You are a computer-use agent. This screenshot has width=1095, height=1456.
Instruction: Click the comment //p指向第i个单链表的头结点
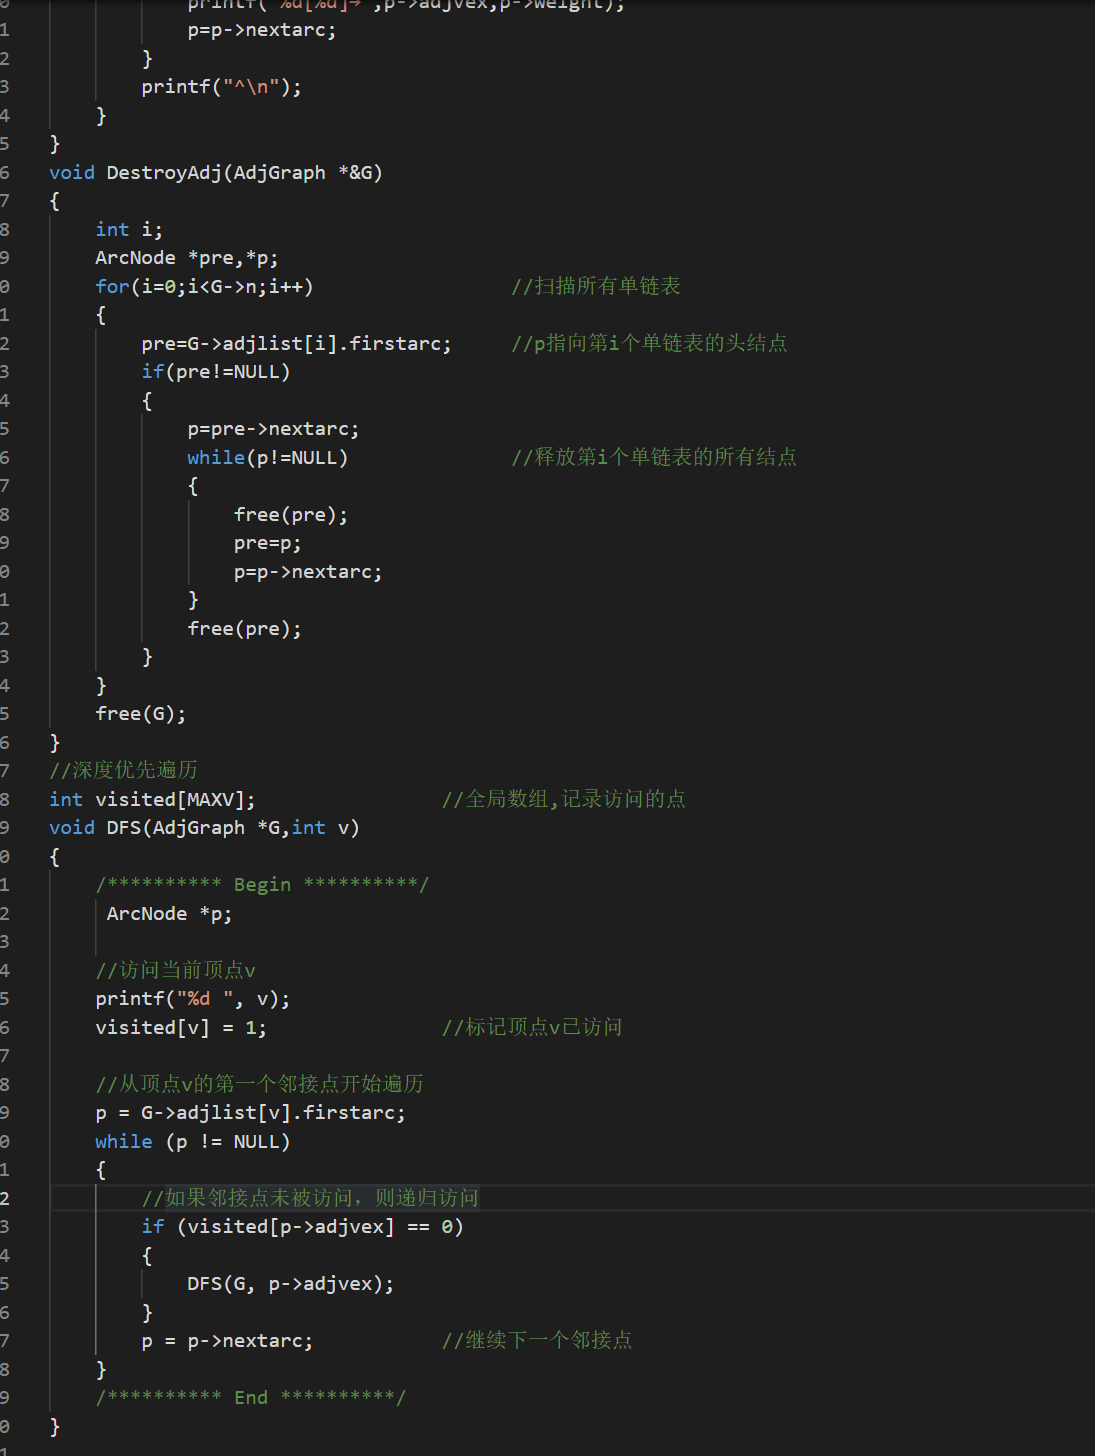click(x=649, y=344)
